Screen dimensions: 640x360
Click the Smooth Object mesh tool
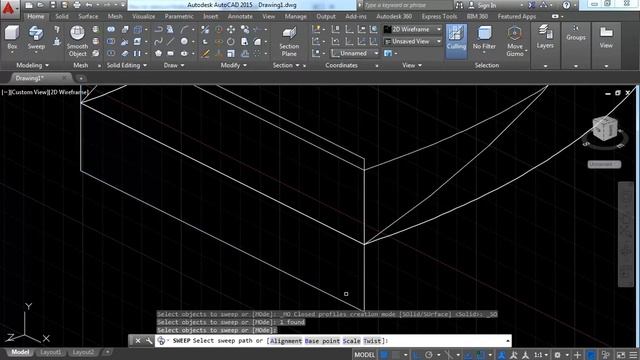77,41
